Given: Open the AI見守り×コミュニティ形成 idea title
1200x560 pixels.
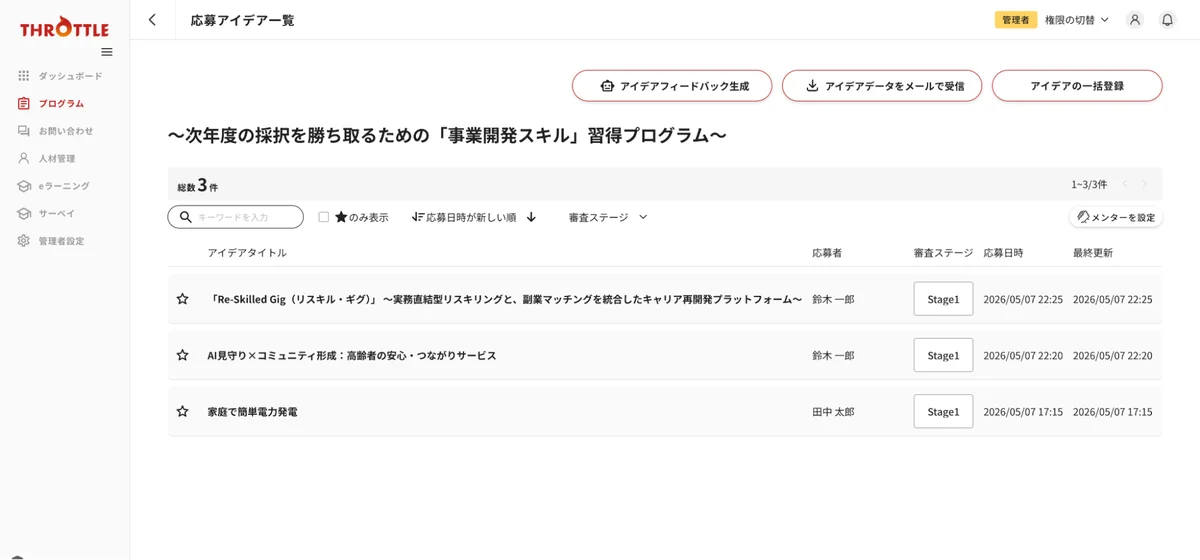Looking at the screenshot, I should click(352, 355).
